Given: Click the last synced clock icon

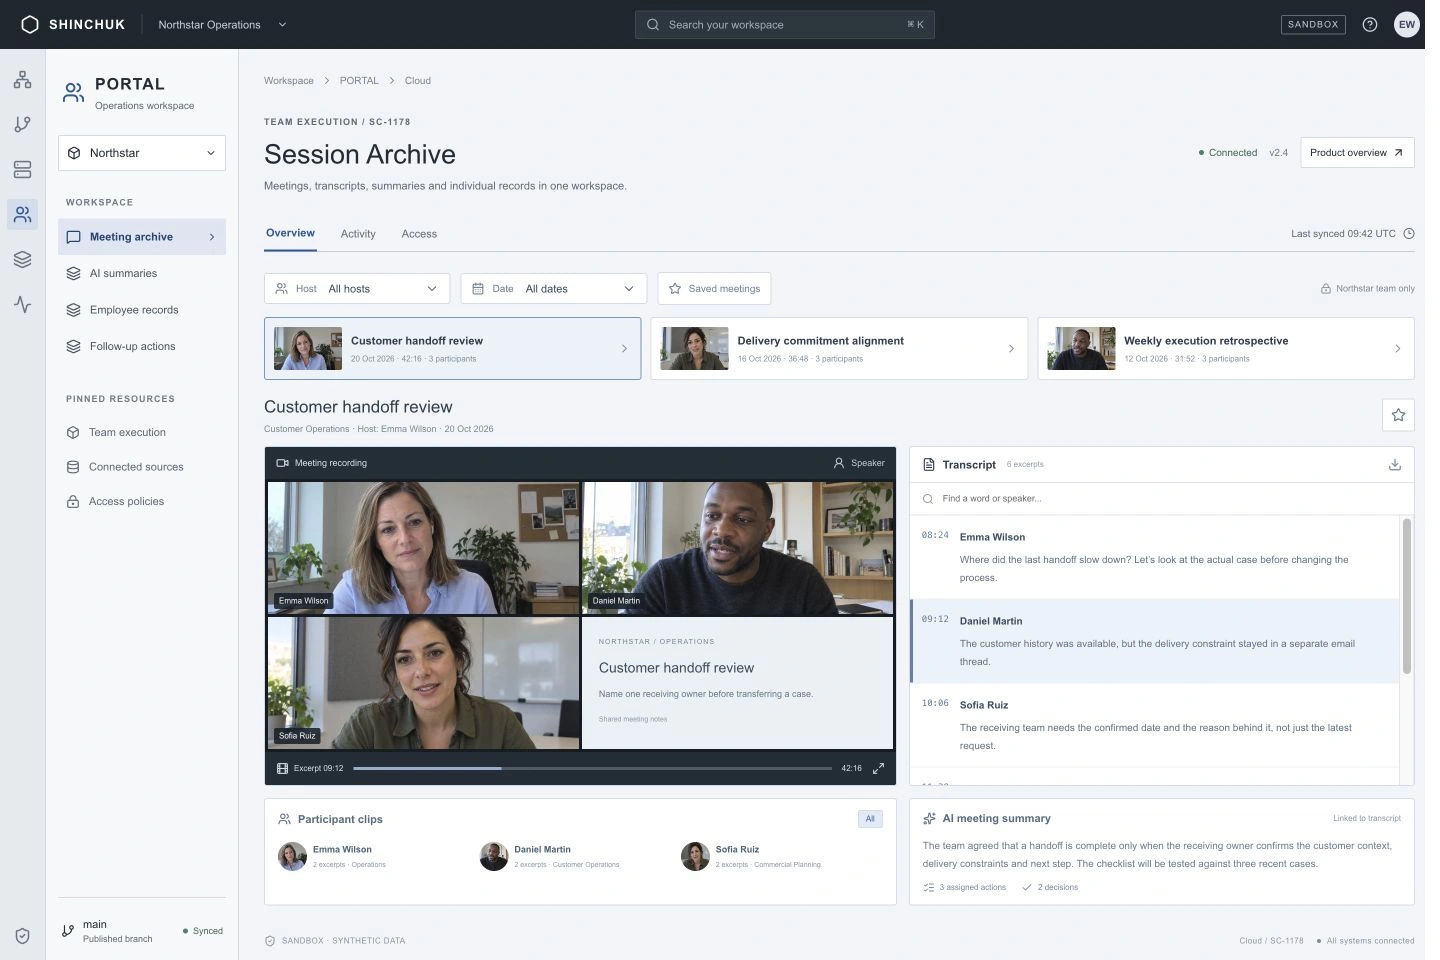Looking at the screenshot, I should pyautogui.click(x=1409, y=234).
